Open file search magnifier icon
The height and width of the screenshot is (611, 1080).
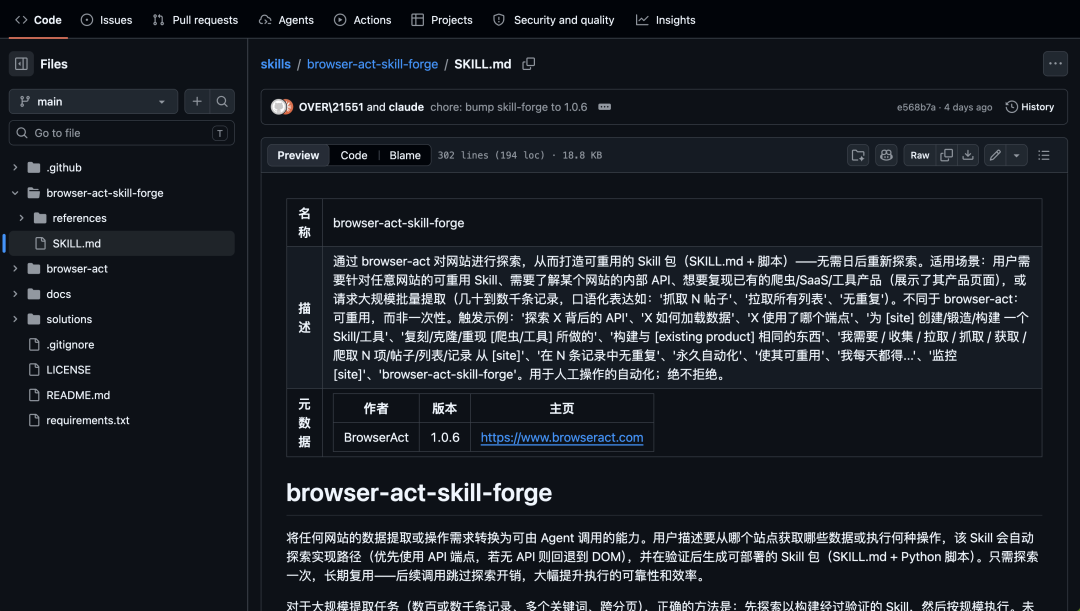tap(222, 101)
